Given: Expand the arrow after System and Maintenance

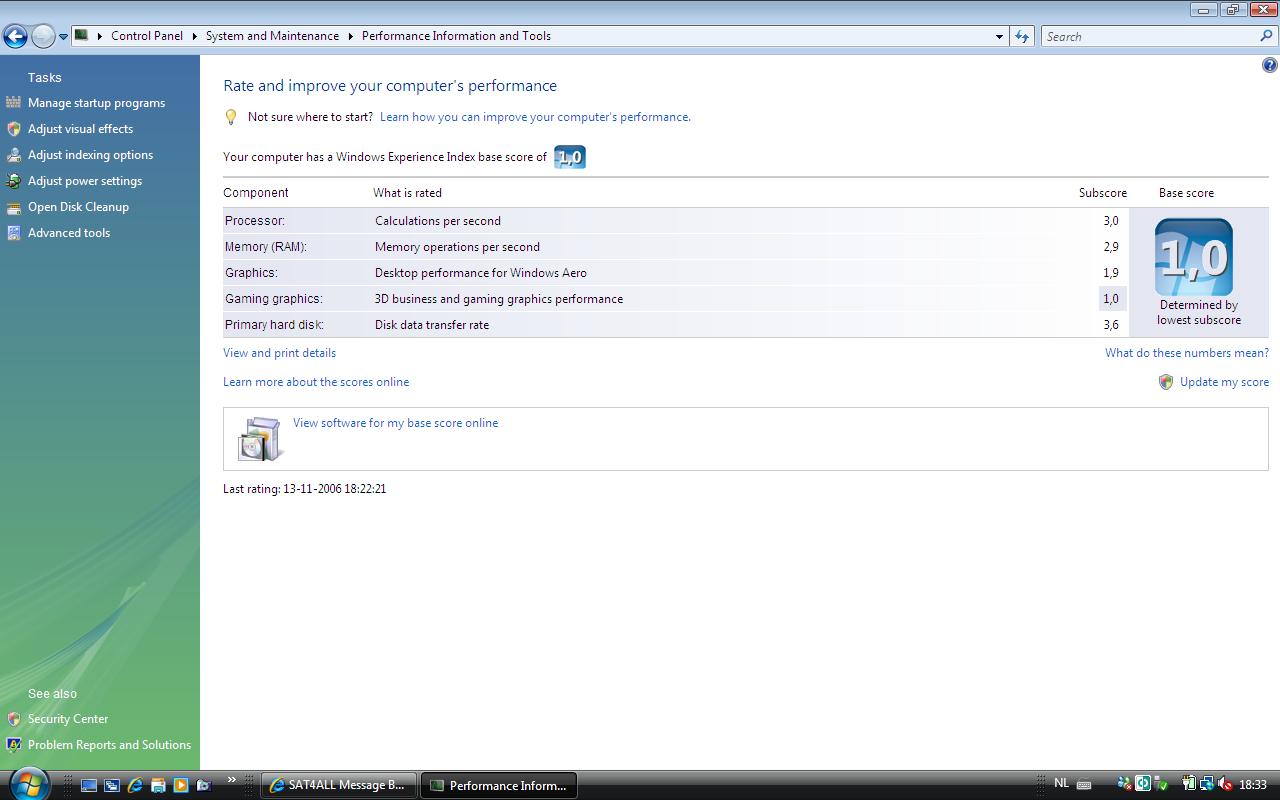Looking at the screenshot, I should [x=351, y=36].
